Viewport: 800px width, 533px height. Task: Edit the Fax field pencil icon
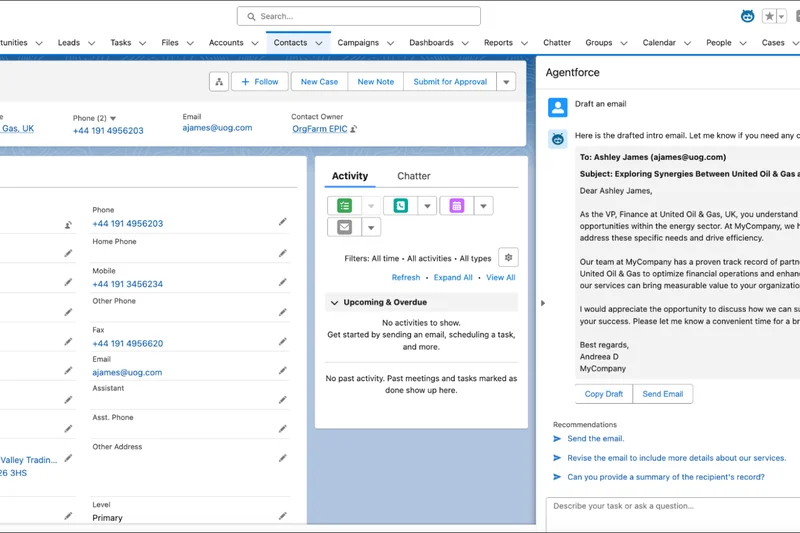click(283, 342)
